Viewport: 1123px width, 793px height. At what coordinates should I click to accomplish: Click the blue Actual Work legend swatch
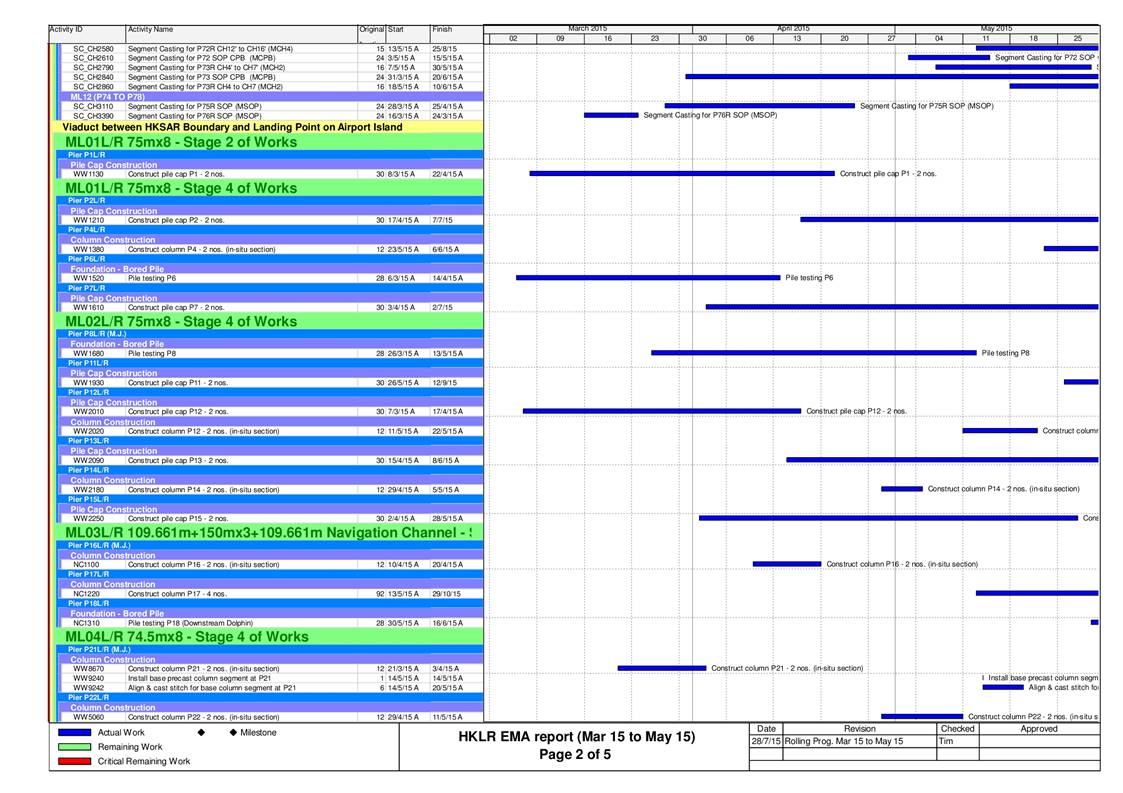(74, 733)
